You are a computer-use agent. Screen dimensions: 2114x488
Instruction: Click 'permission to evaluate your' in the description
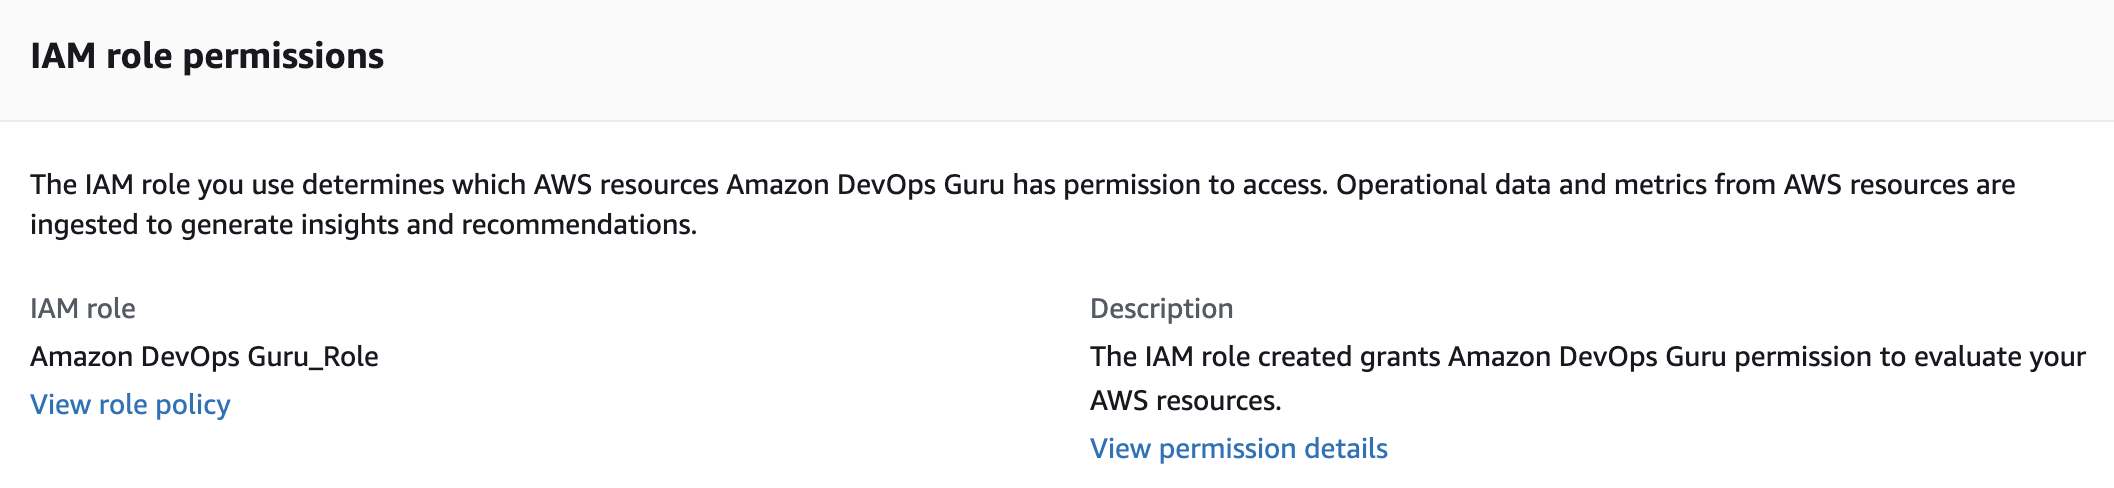pyautogui.click(x=1910, y=357)
